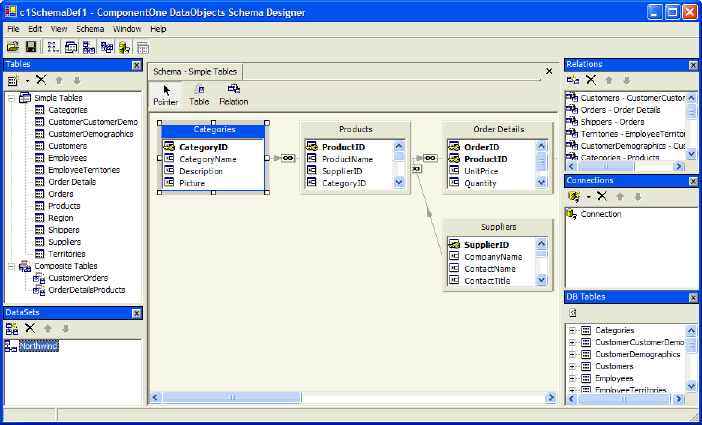The image size is (702, 425).
Task: Expand CustomerCustomerDemo in DB Tables tree
Action: point(572,343)
